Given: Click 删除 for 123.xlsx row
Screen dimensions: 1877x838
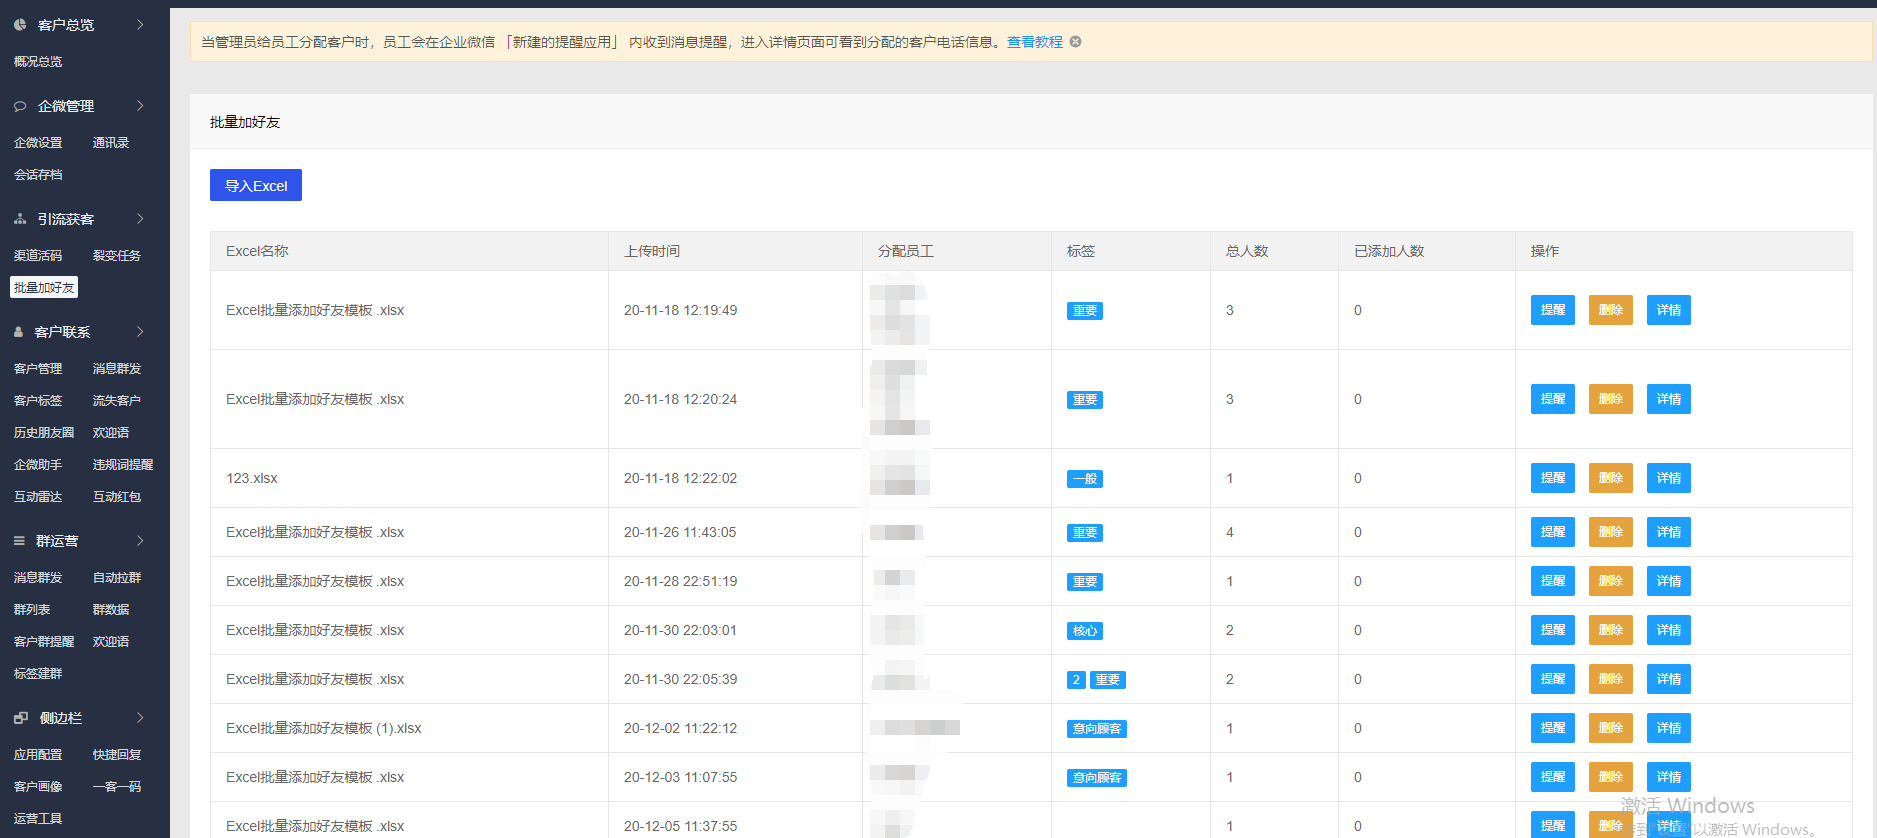Looking at the screenshot, I should pos(1611,478).
